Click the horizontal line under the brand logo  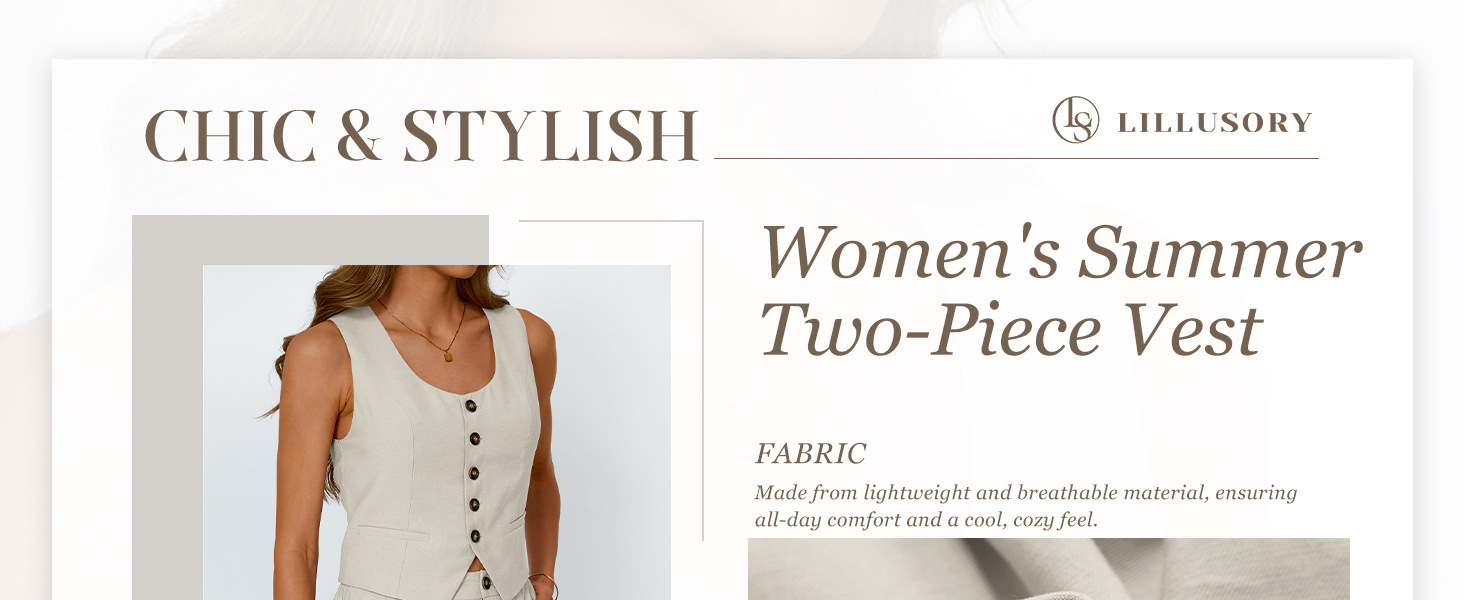(x=1016, y=158)
